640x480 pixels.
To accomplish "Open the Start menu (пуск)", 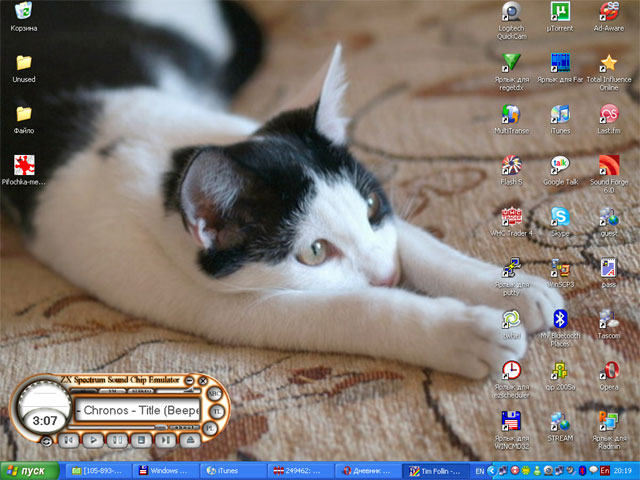I will [x=27, y=470].
